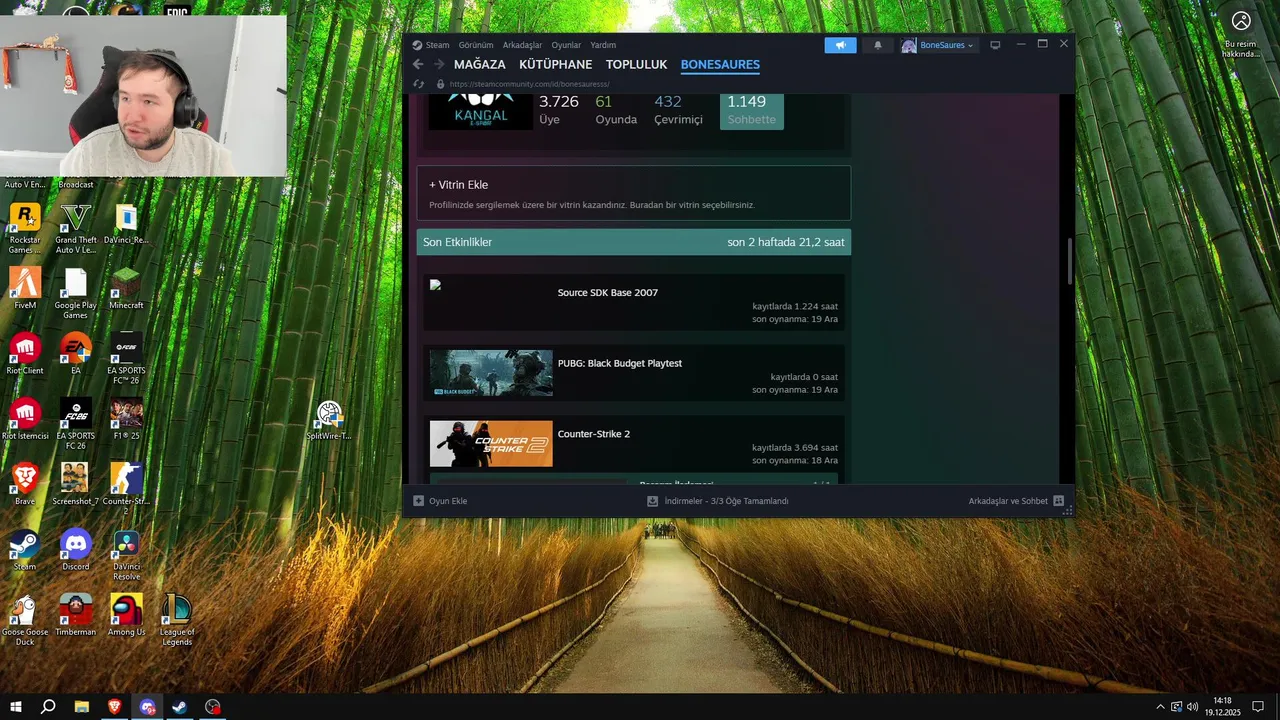Open File Explorer from the taskbar
The width and height of the screenshot is (1280, 720).
82,707
